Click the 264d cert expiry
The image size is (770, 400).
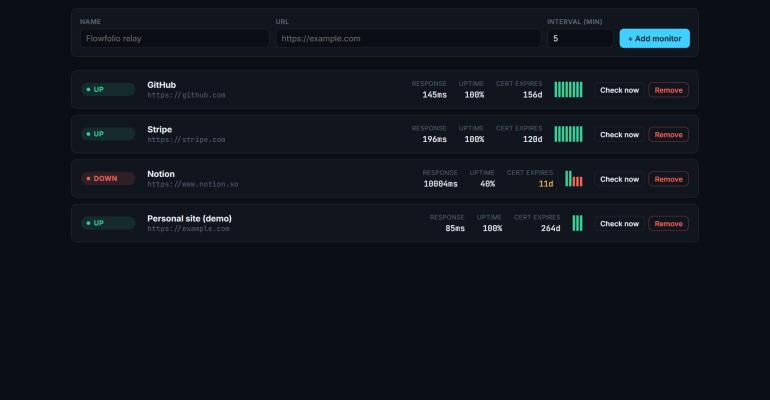[550, 228]
